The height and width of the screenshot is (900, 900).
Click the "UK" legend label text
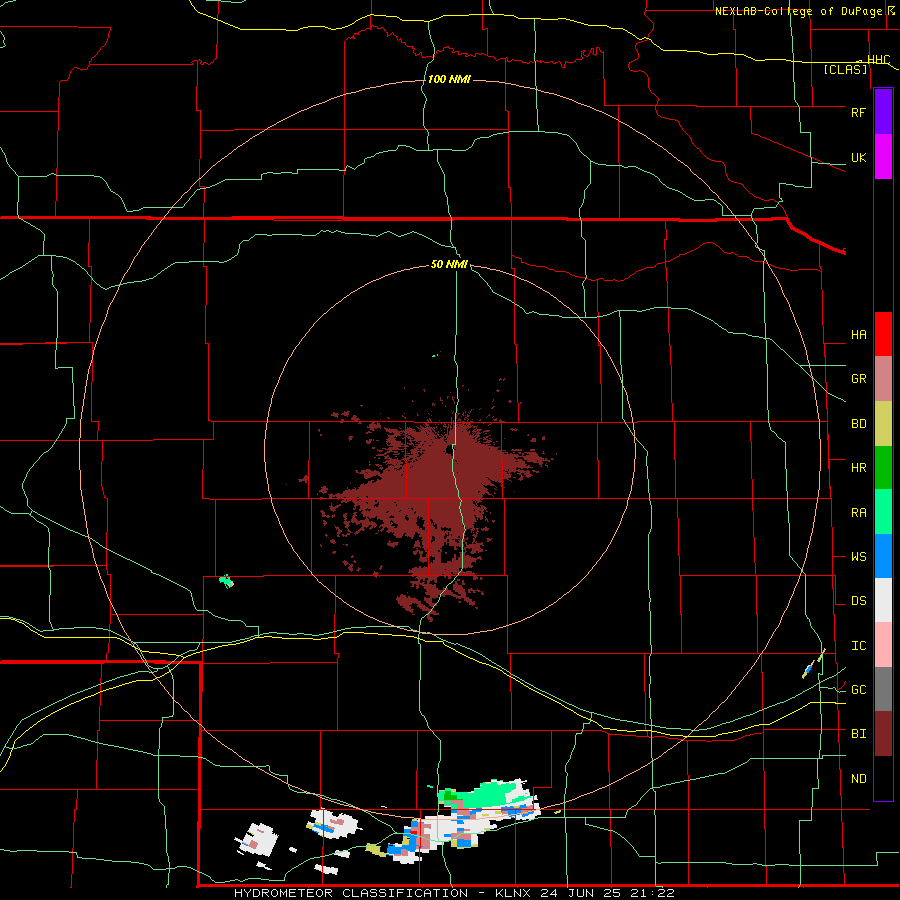pyautogui.click(x=858, y=158)
